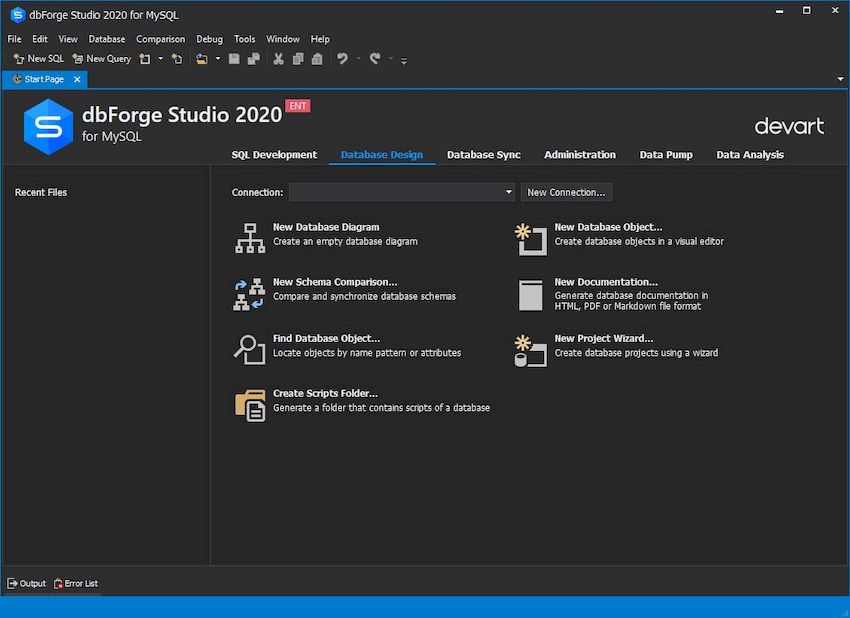Screen dimensions: 850x618
Task: Show the Output panel
Action: tap(26, 583)
